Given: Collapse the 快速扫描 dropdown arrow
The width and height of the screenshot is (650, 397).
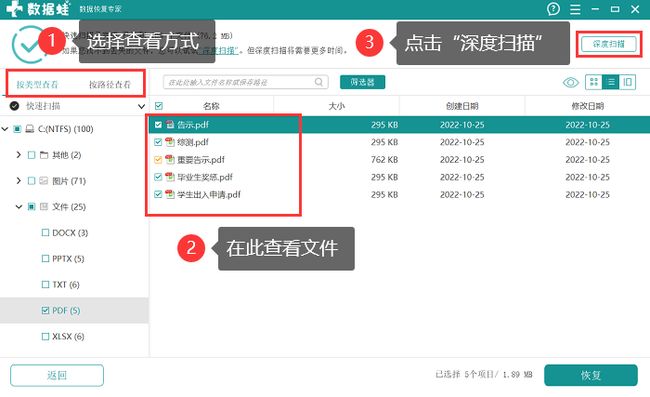Looking at the screenshot, I should click(x=141, y=107).
